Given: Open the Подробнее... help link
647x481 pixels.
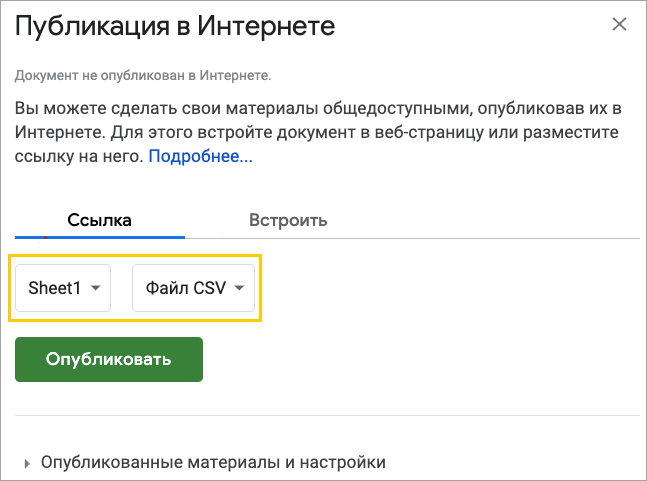Looking at the screenshot, I should pyautogui.click(x=201, y=157).
